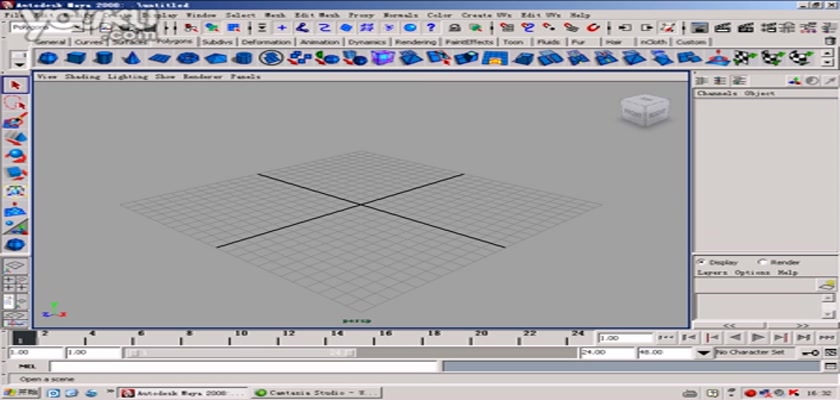The width and height of the screenshot is (840, 400).
Task: Click the shelf scroll down arrow
Action: click(x=828, y=62)
